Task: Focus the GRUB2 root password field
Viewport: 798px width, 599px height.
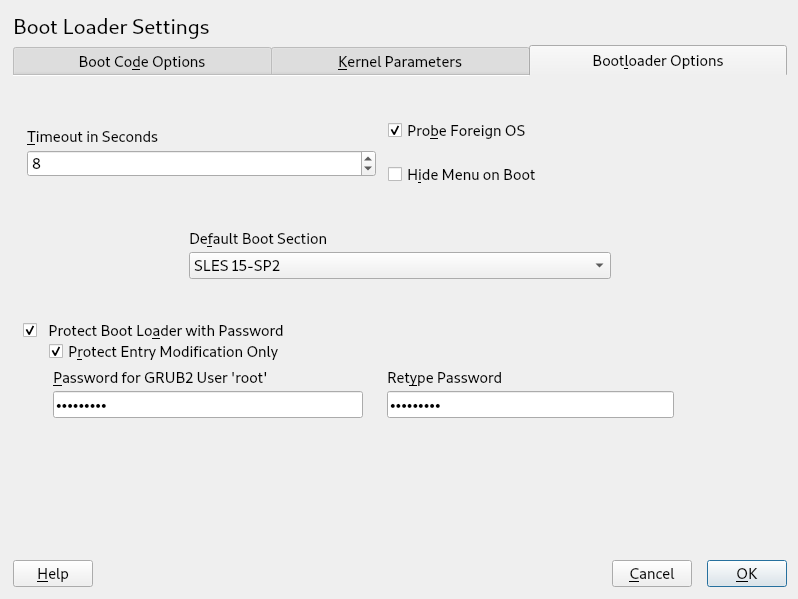Action: tap(207, 404)
